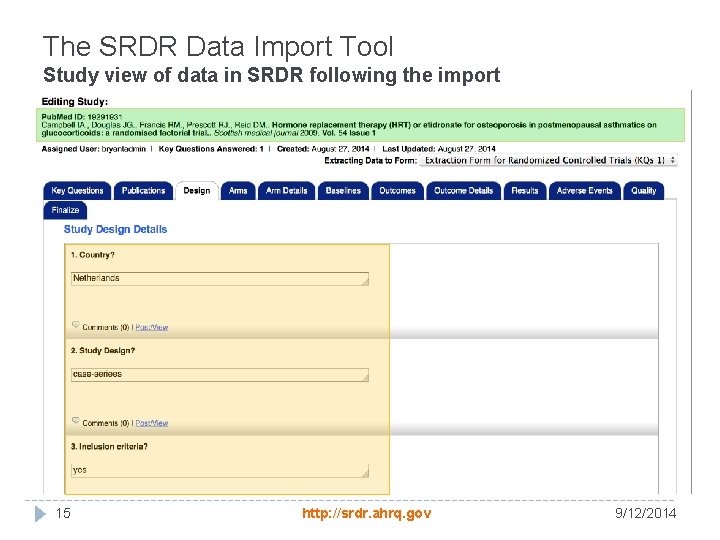Go to the Arm Details tab

point(287,191)
